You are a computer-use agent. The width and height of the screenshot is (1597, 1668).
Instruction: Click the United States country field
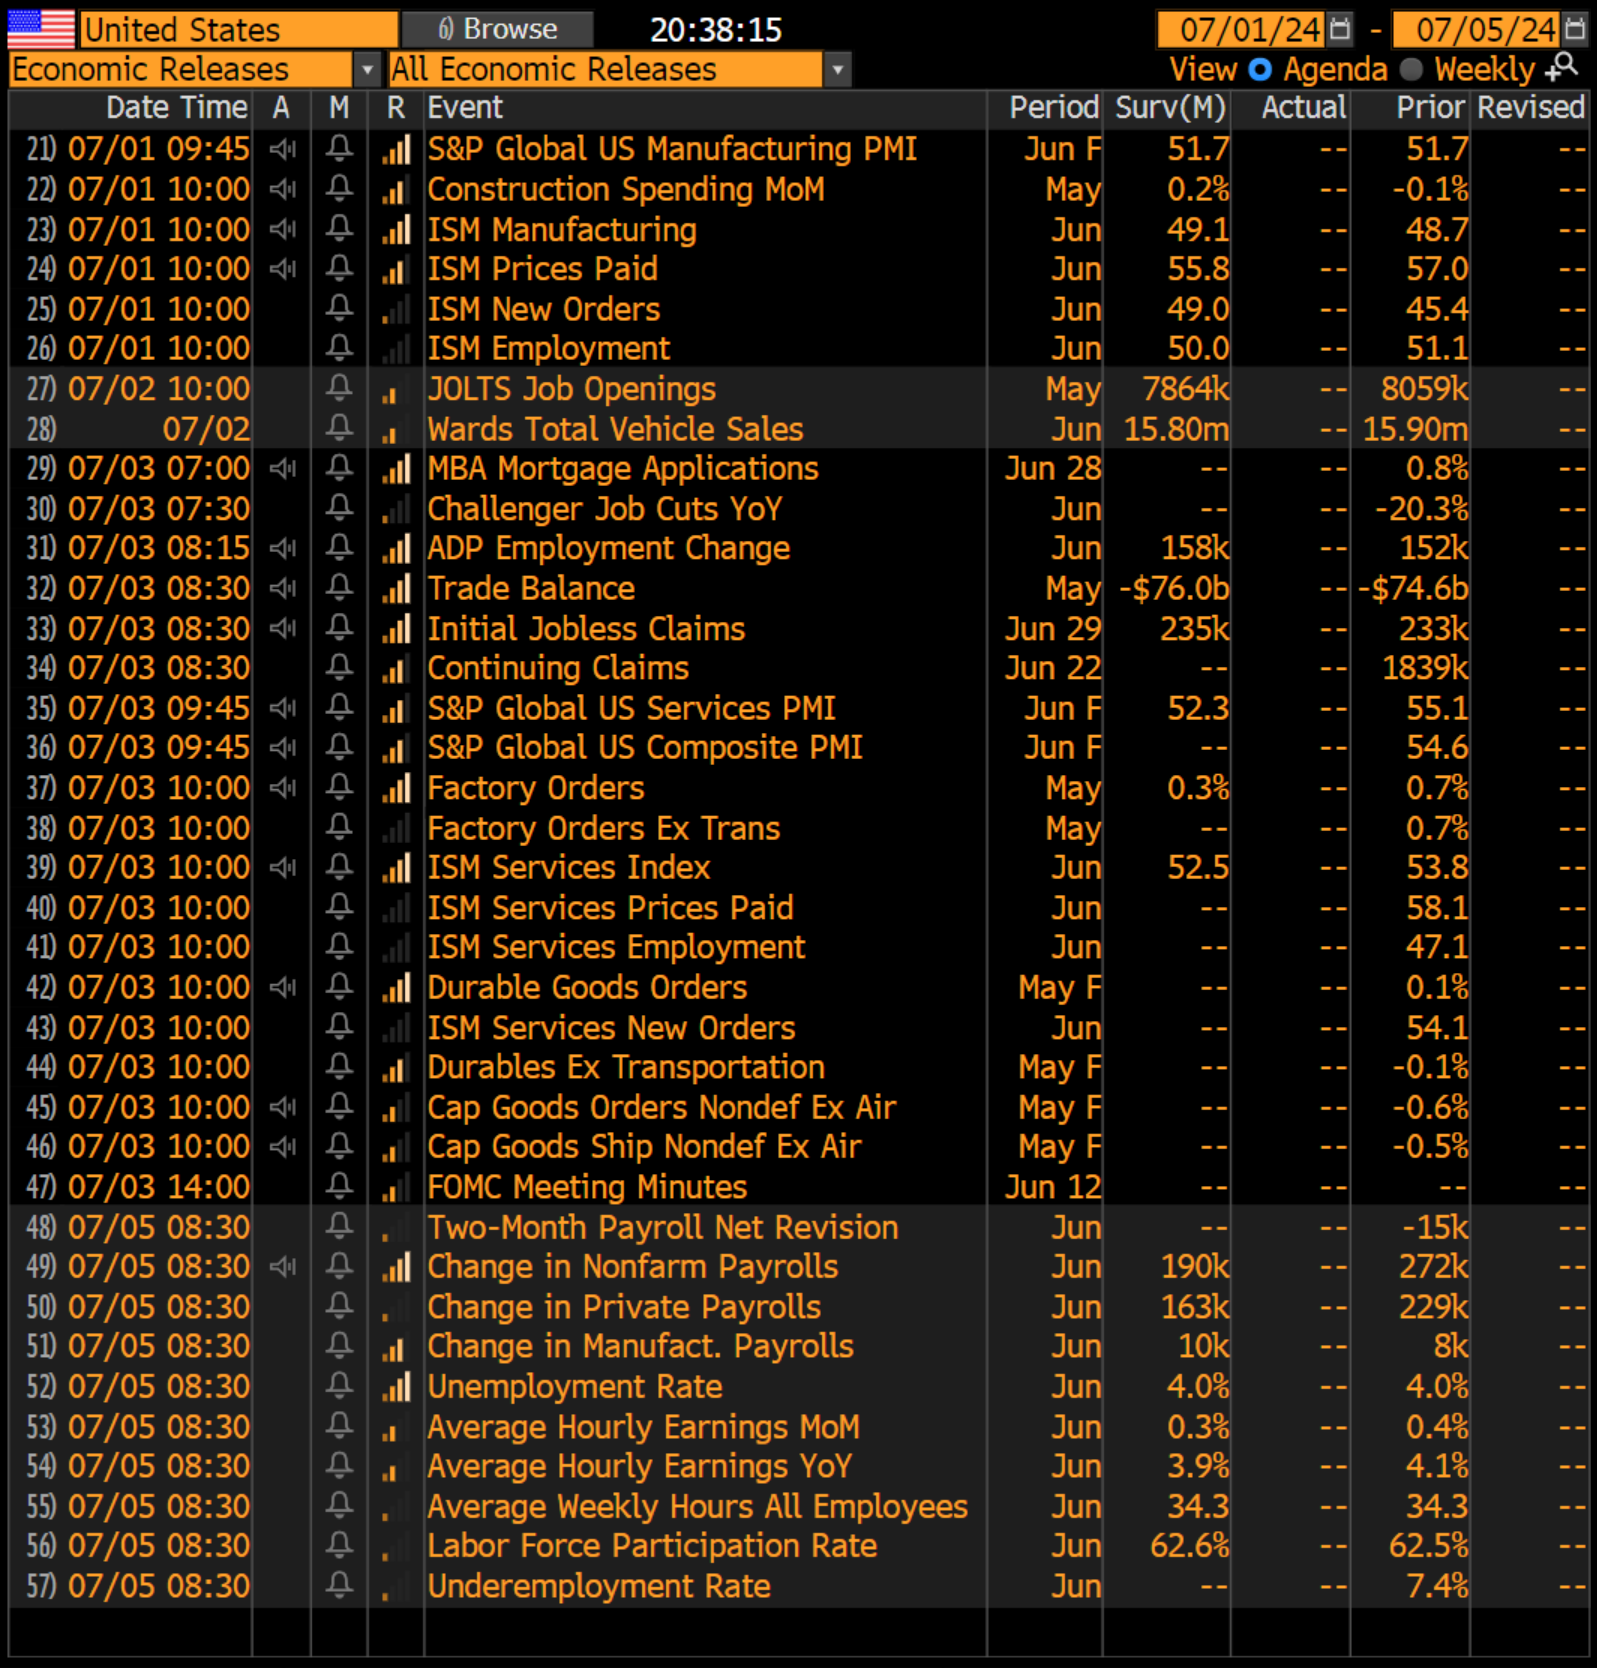(239, 29)
